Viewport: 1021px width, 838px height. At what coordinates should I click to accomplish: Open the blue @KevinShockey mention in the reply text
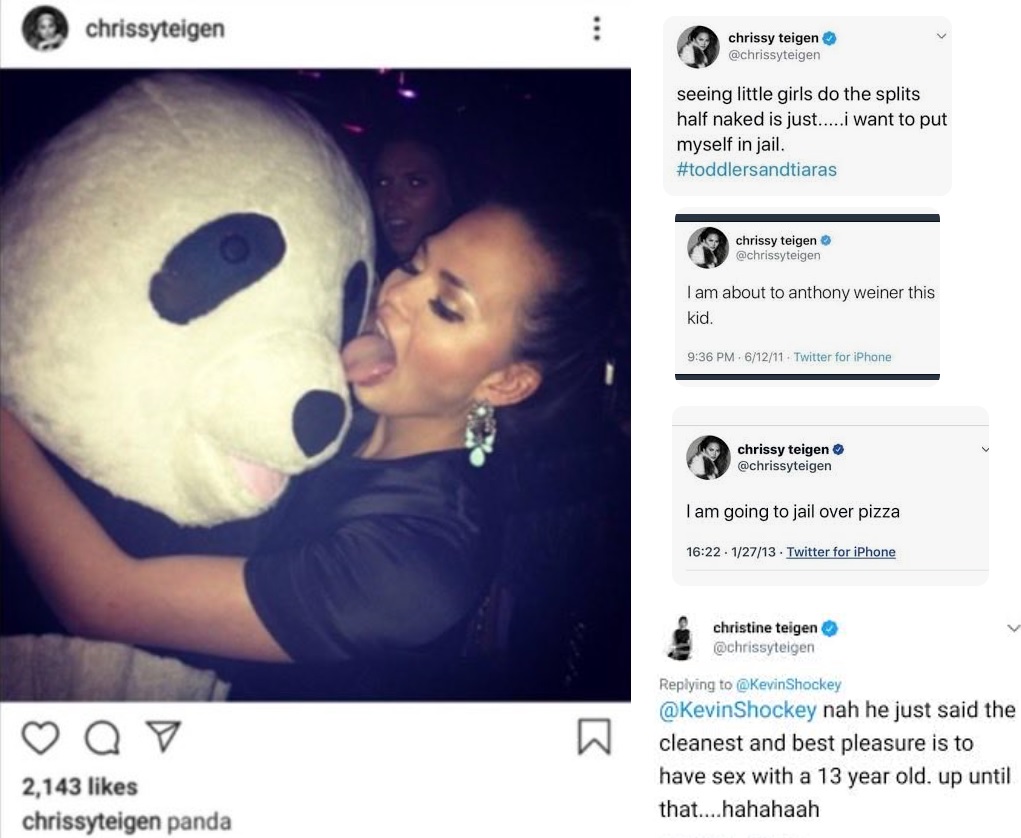point(738,710)
